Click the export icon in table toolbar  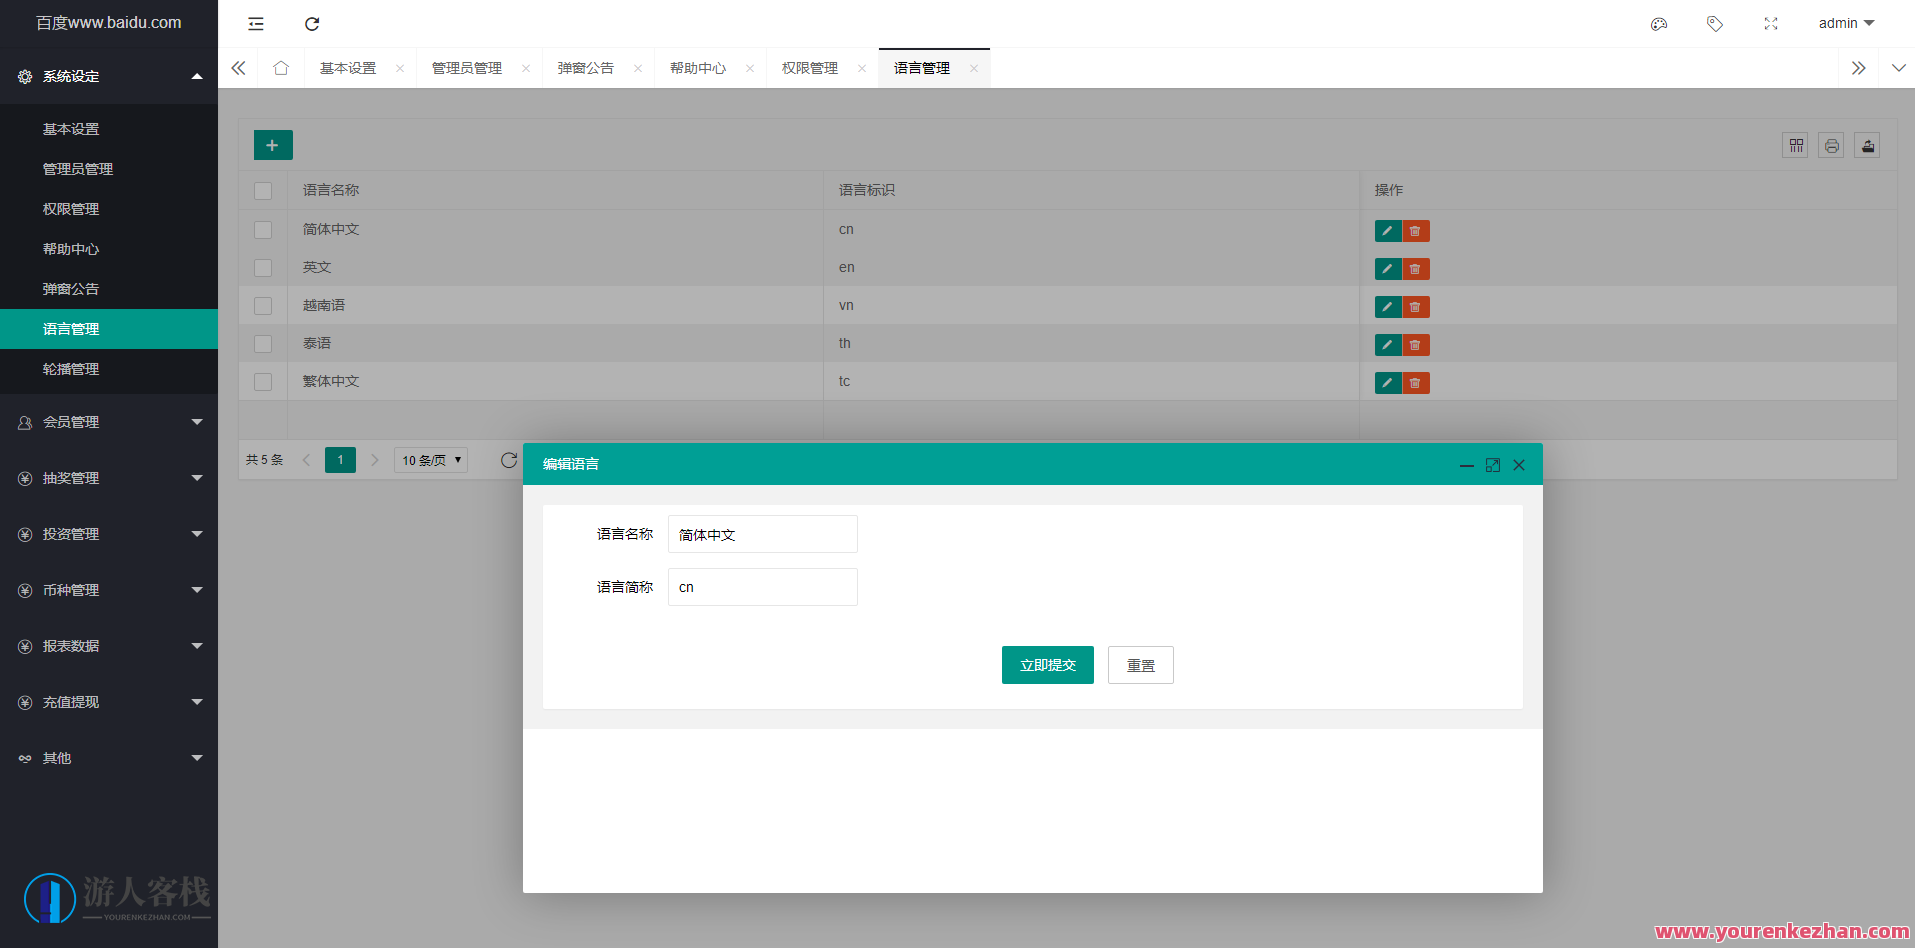[1867, 146]
